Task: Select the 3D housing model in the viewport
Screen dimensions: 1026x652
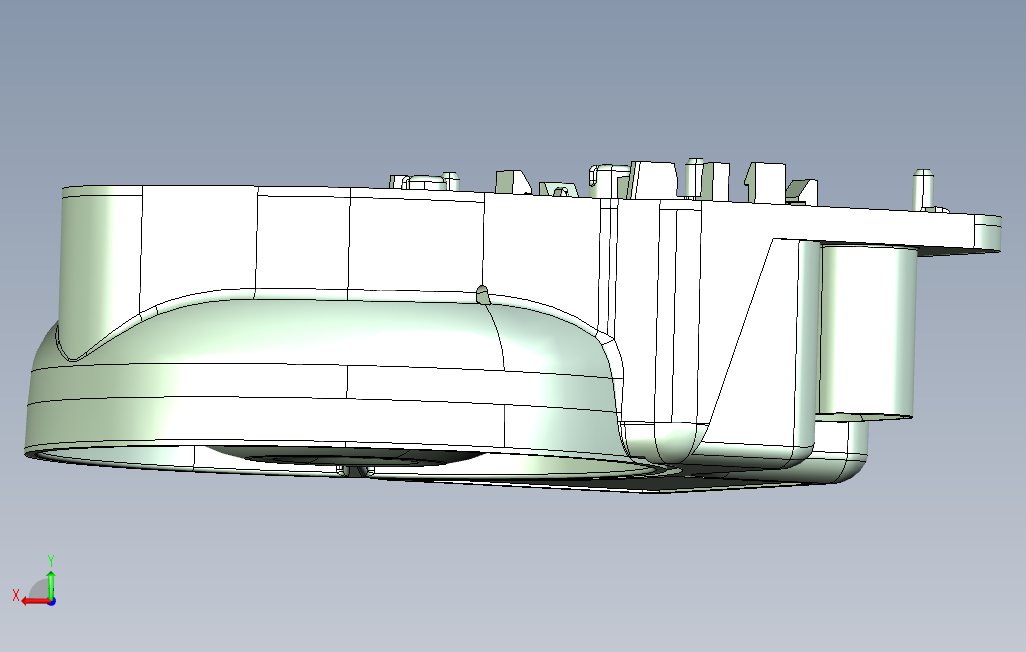Action: (x=513, y=326)
